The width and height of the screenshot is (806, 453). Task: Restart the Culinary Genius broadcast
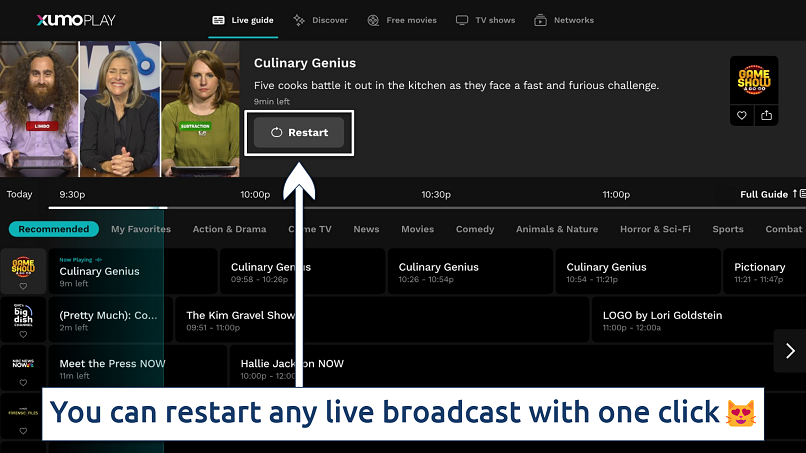(x=299, y=133)
